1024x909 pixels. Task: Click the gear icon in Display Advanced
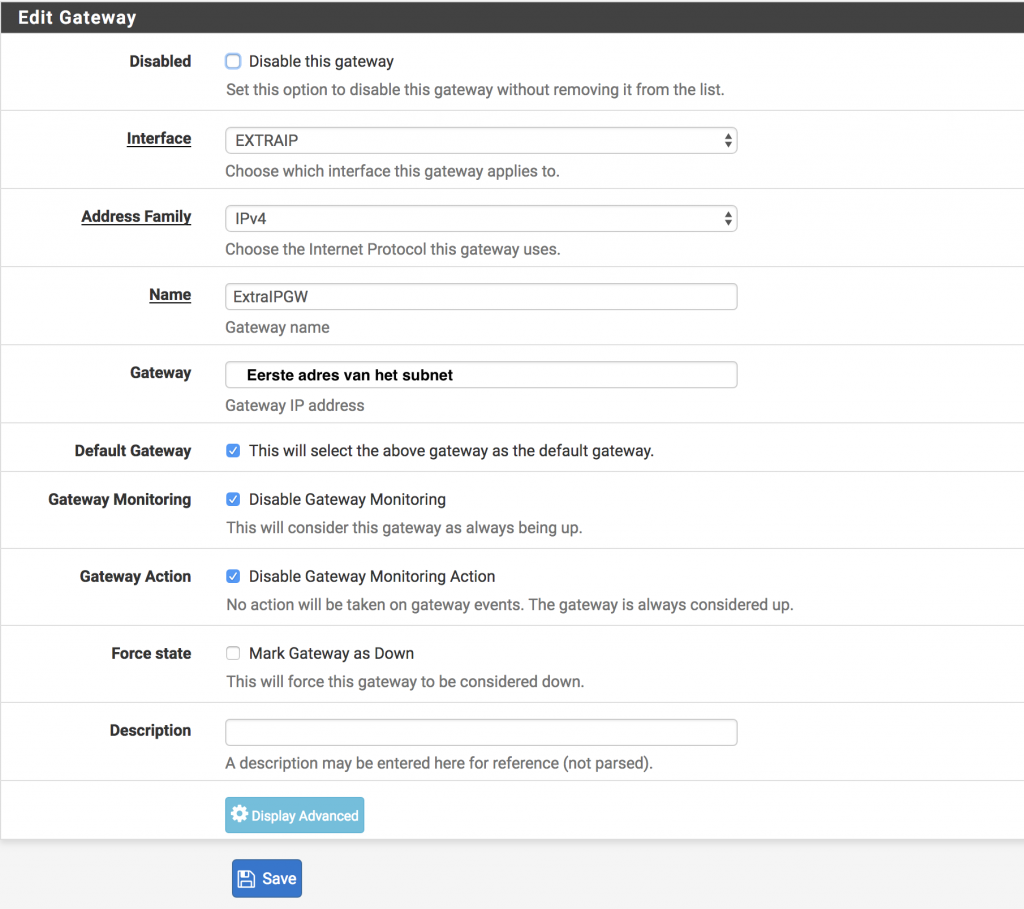pos(240,814)
